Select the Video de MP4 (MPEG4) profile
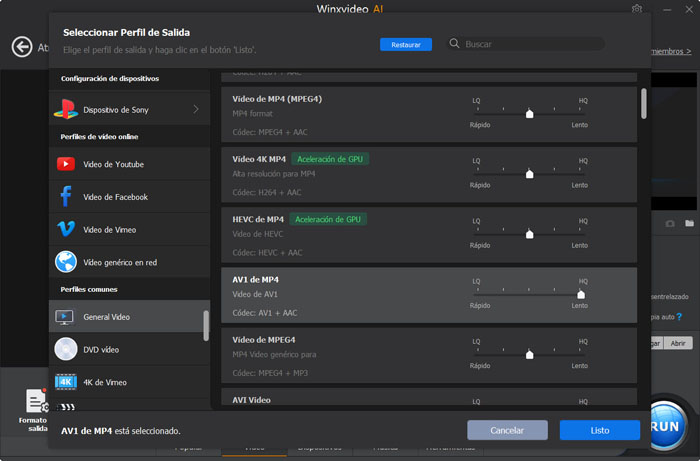Screen dimensions: 700x461 [x=429, y=115]
